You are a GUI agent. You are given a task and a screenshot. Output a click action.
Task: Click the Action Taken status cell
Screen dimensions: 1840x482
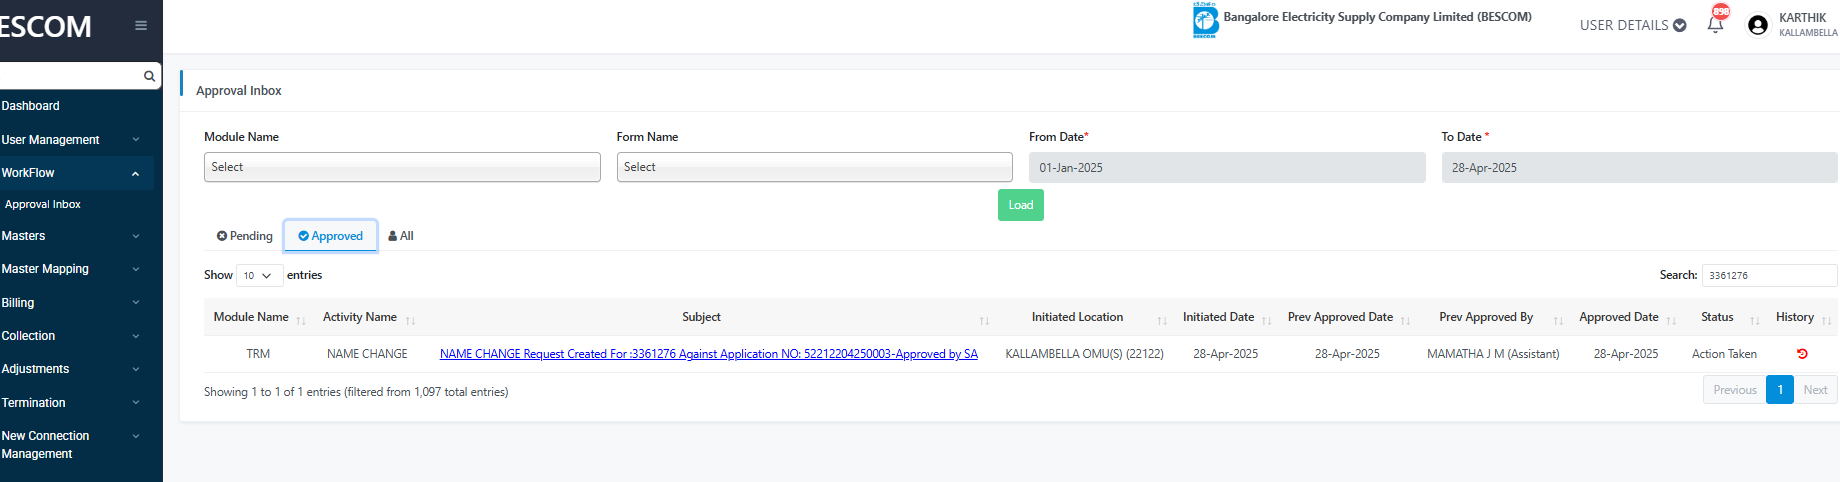pos(1724,354)
